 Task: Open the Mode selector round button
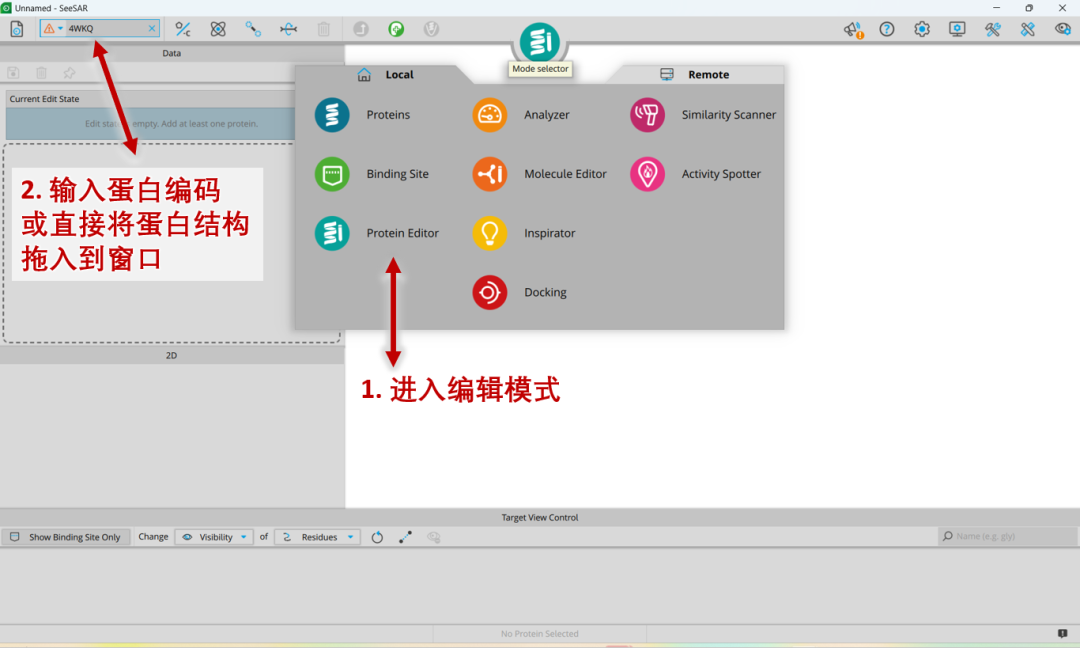[x=540, y=41]
